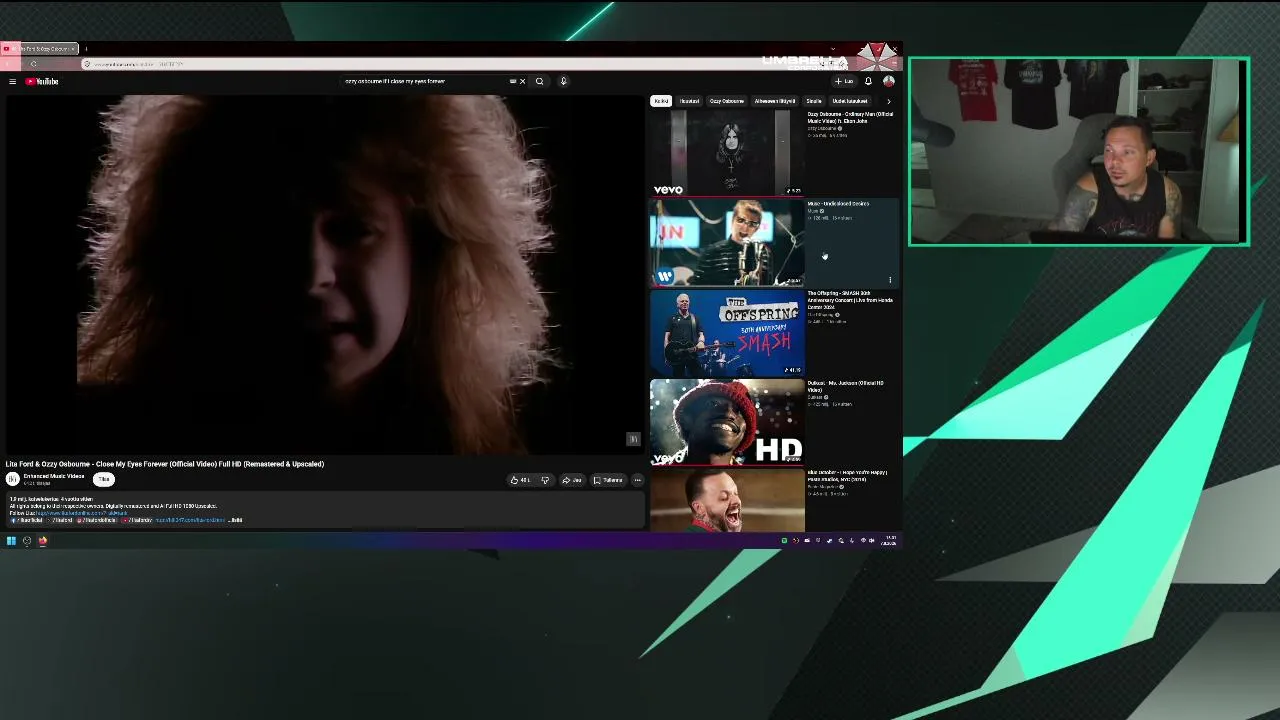Open Muse Undisclosed Desires video thumbnail
This screenshot has width=1280, height=720.
pyautogui.click(x=727, y=243)
